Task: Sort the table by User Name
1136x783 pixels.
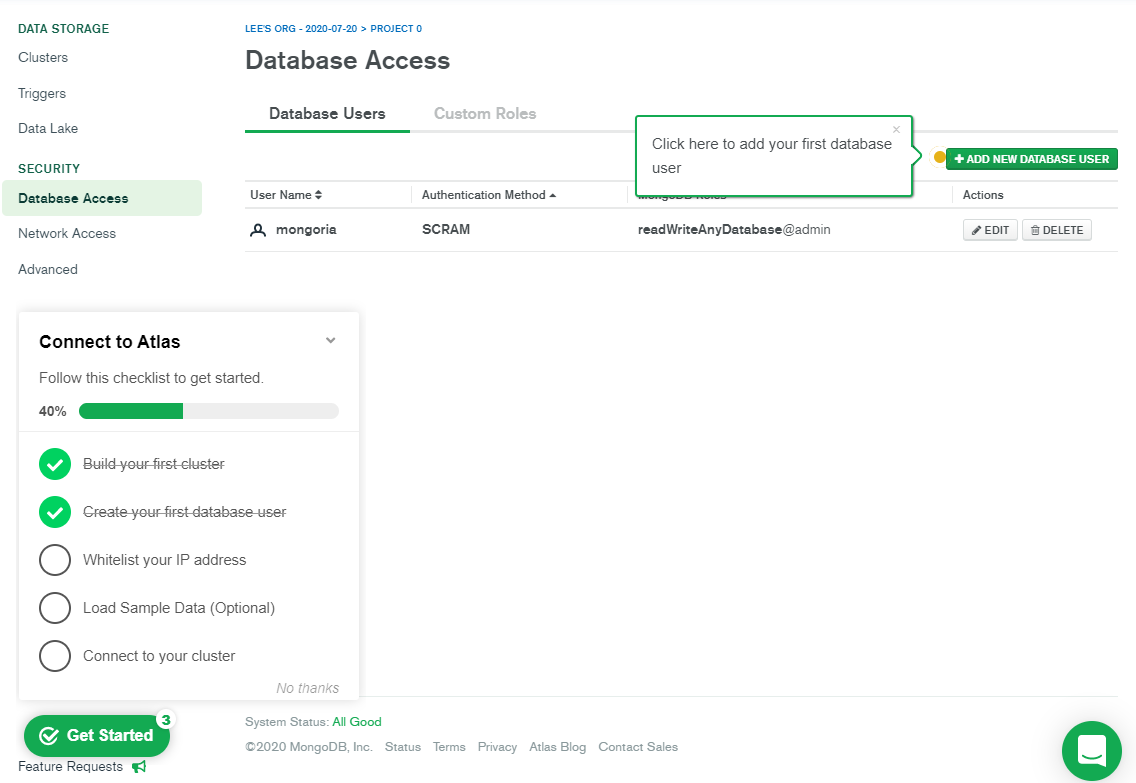Action: coord(286,195)
